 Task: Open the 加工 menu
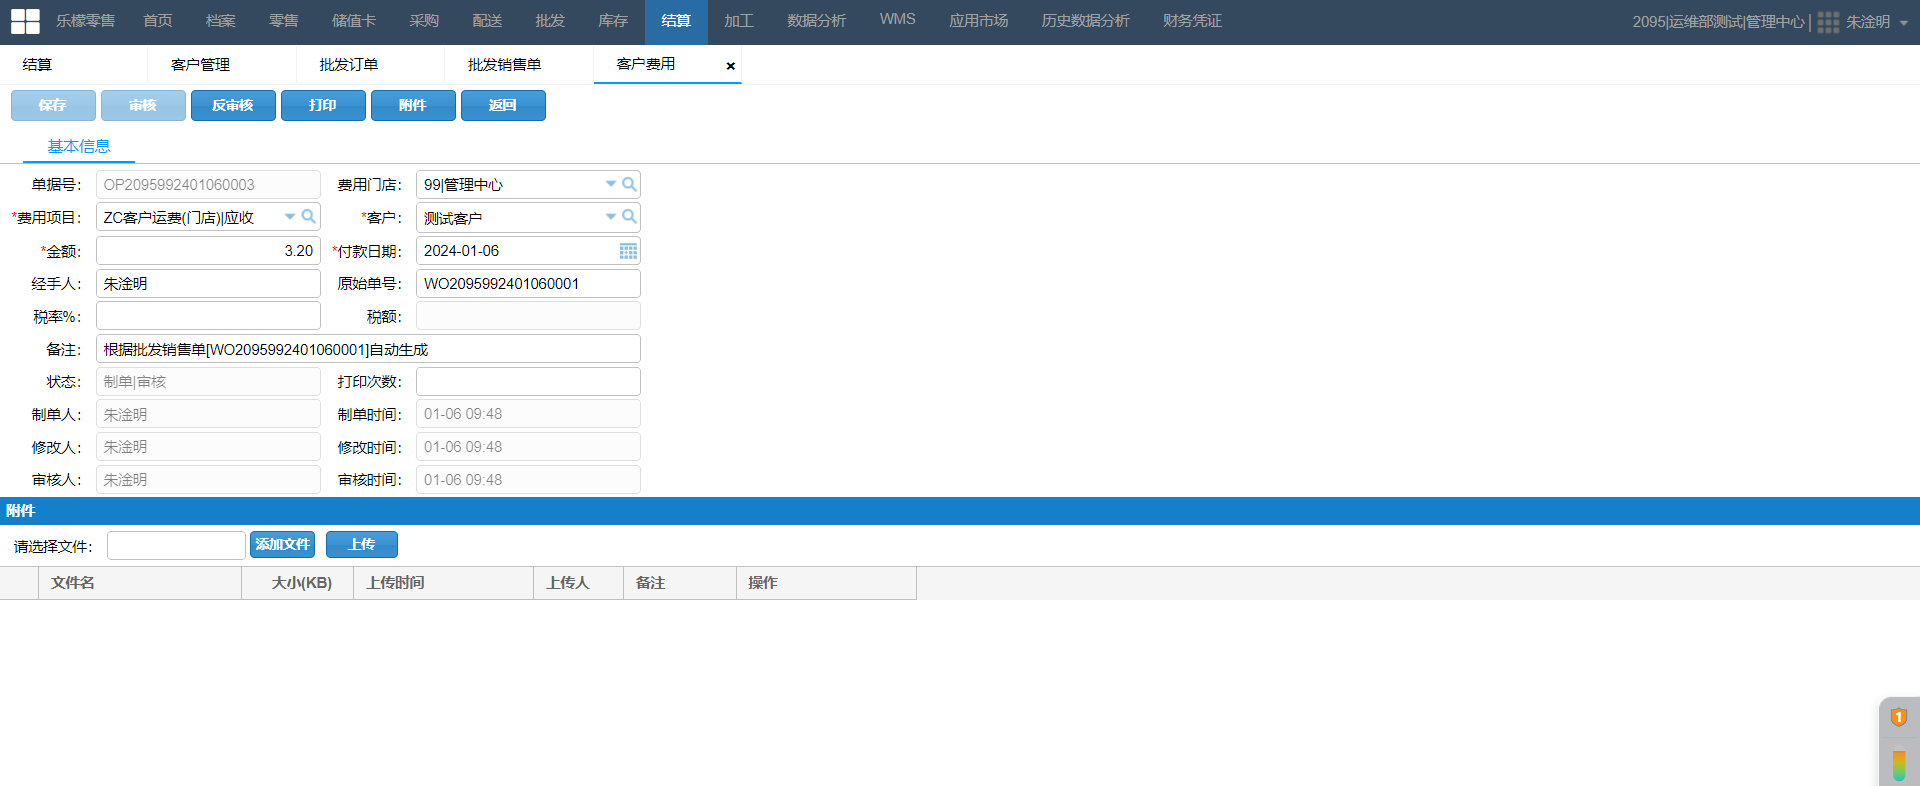pyautogui.click(x=739, y=21)
